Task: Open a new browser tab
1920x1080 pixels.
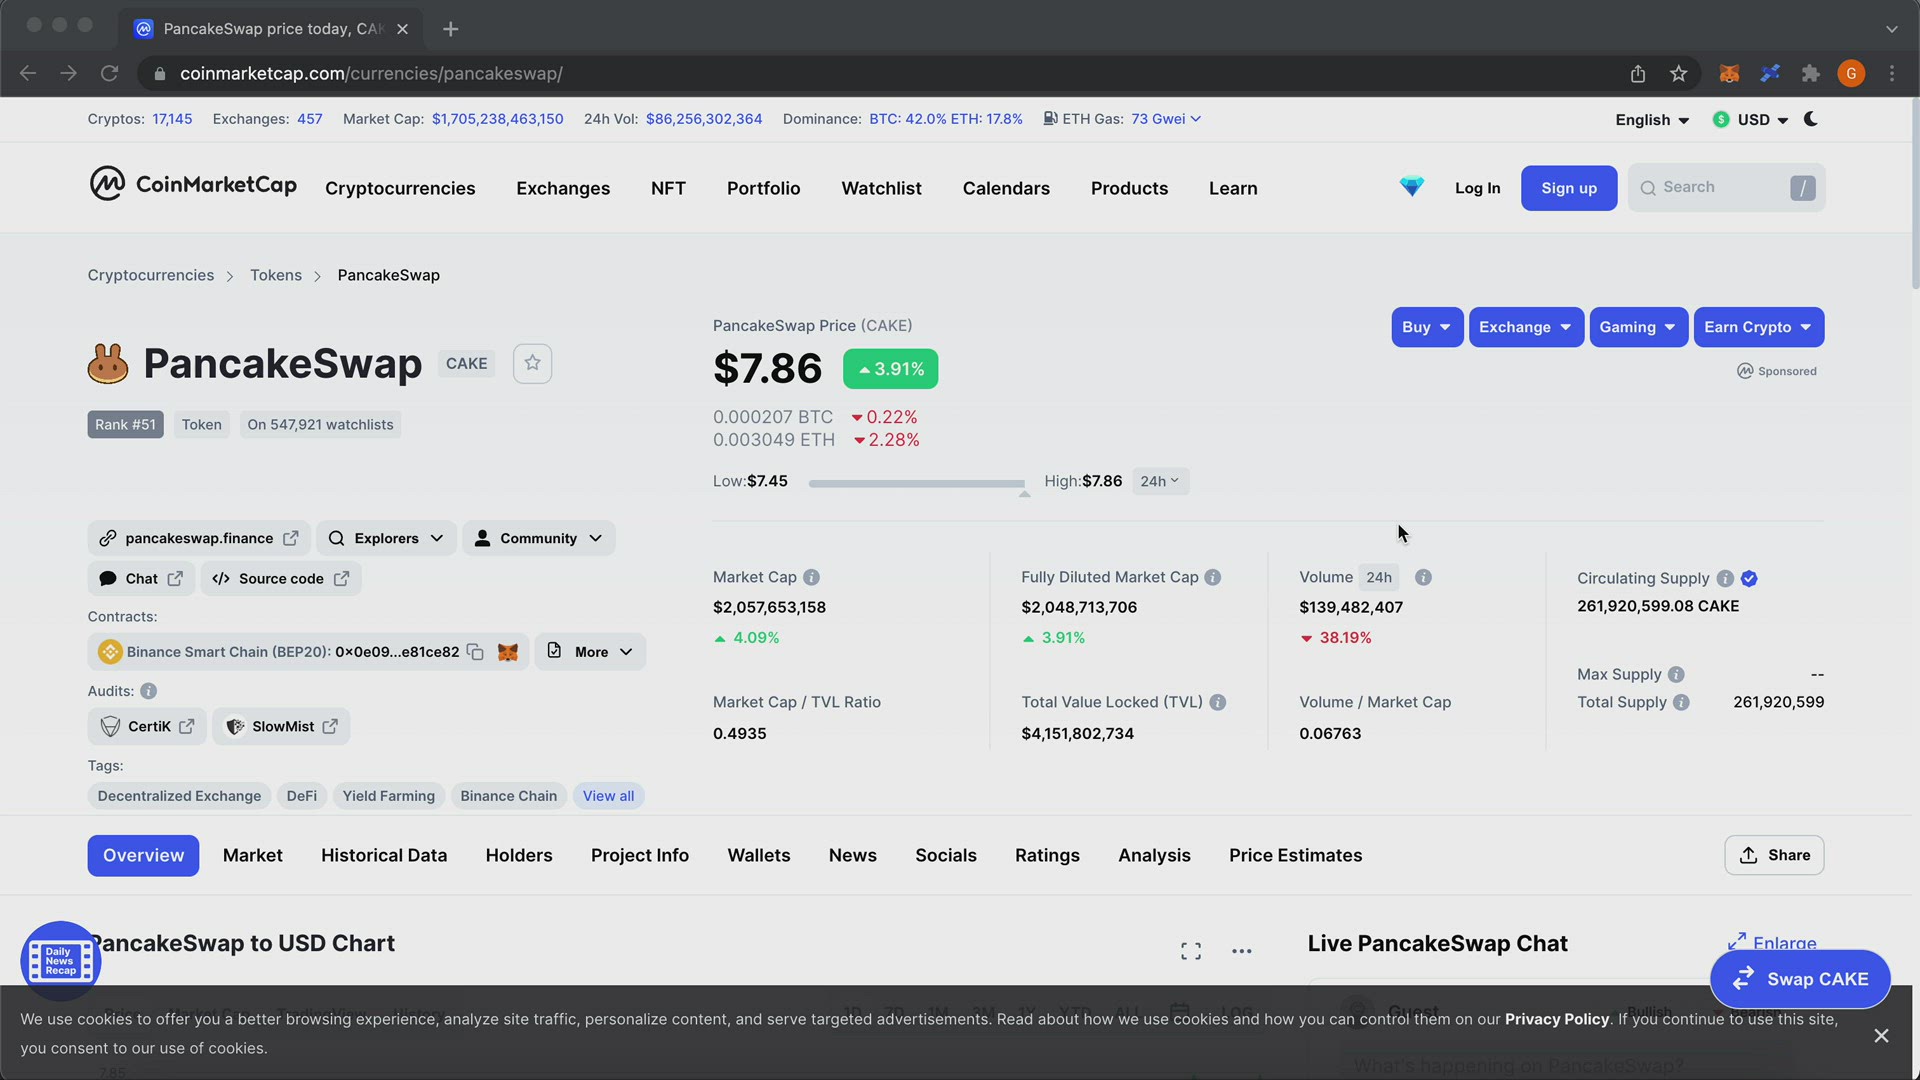Action: [450, 29]
